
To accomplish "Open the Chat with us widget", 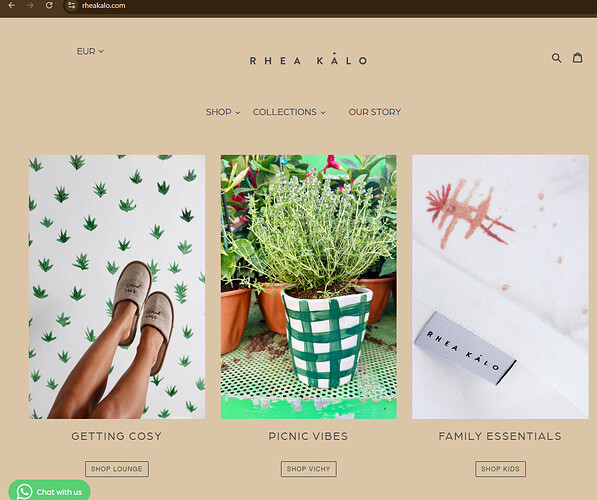I will coord(49,491).
